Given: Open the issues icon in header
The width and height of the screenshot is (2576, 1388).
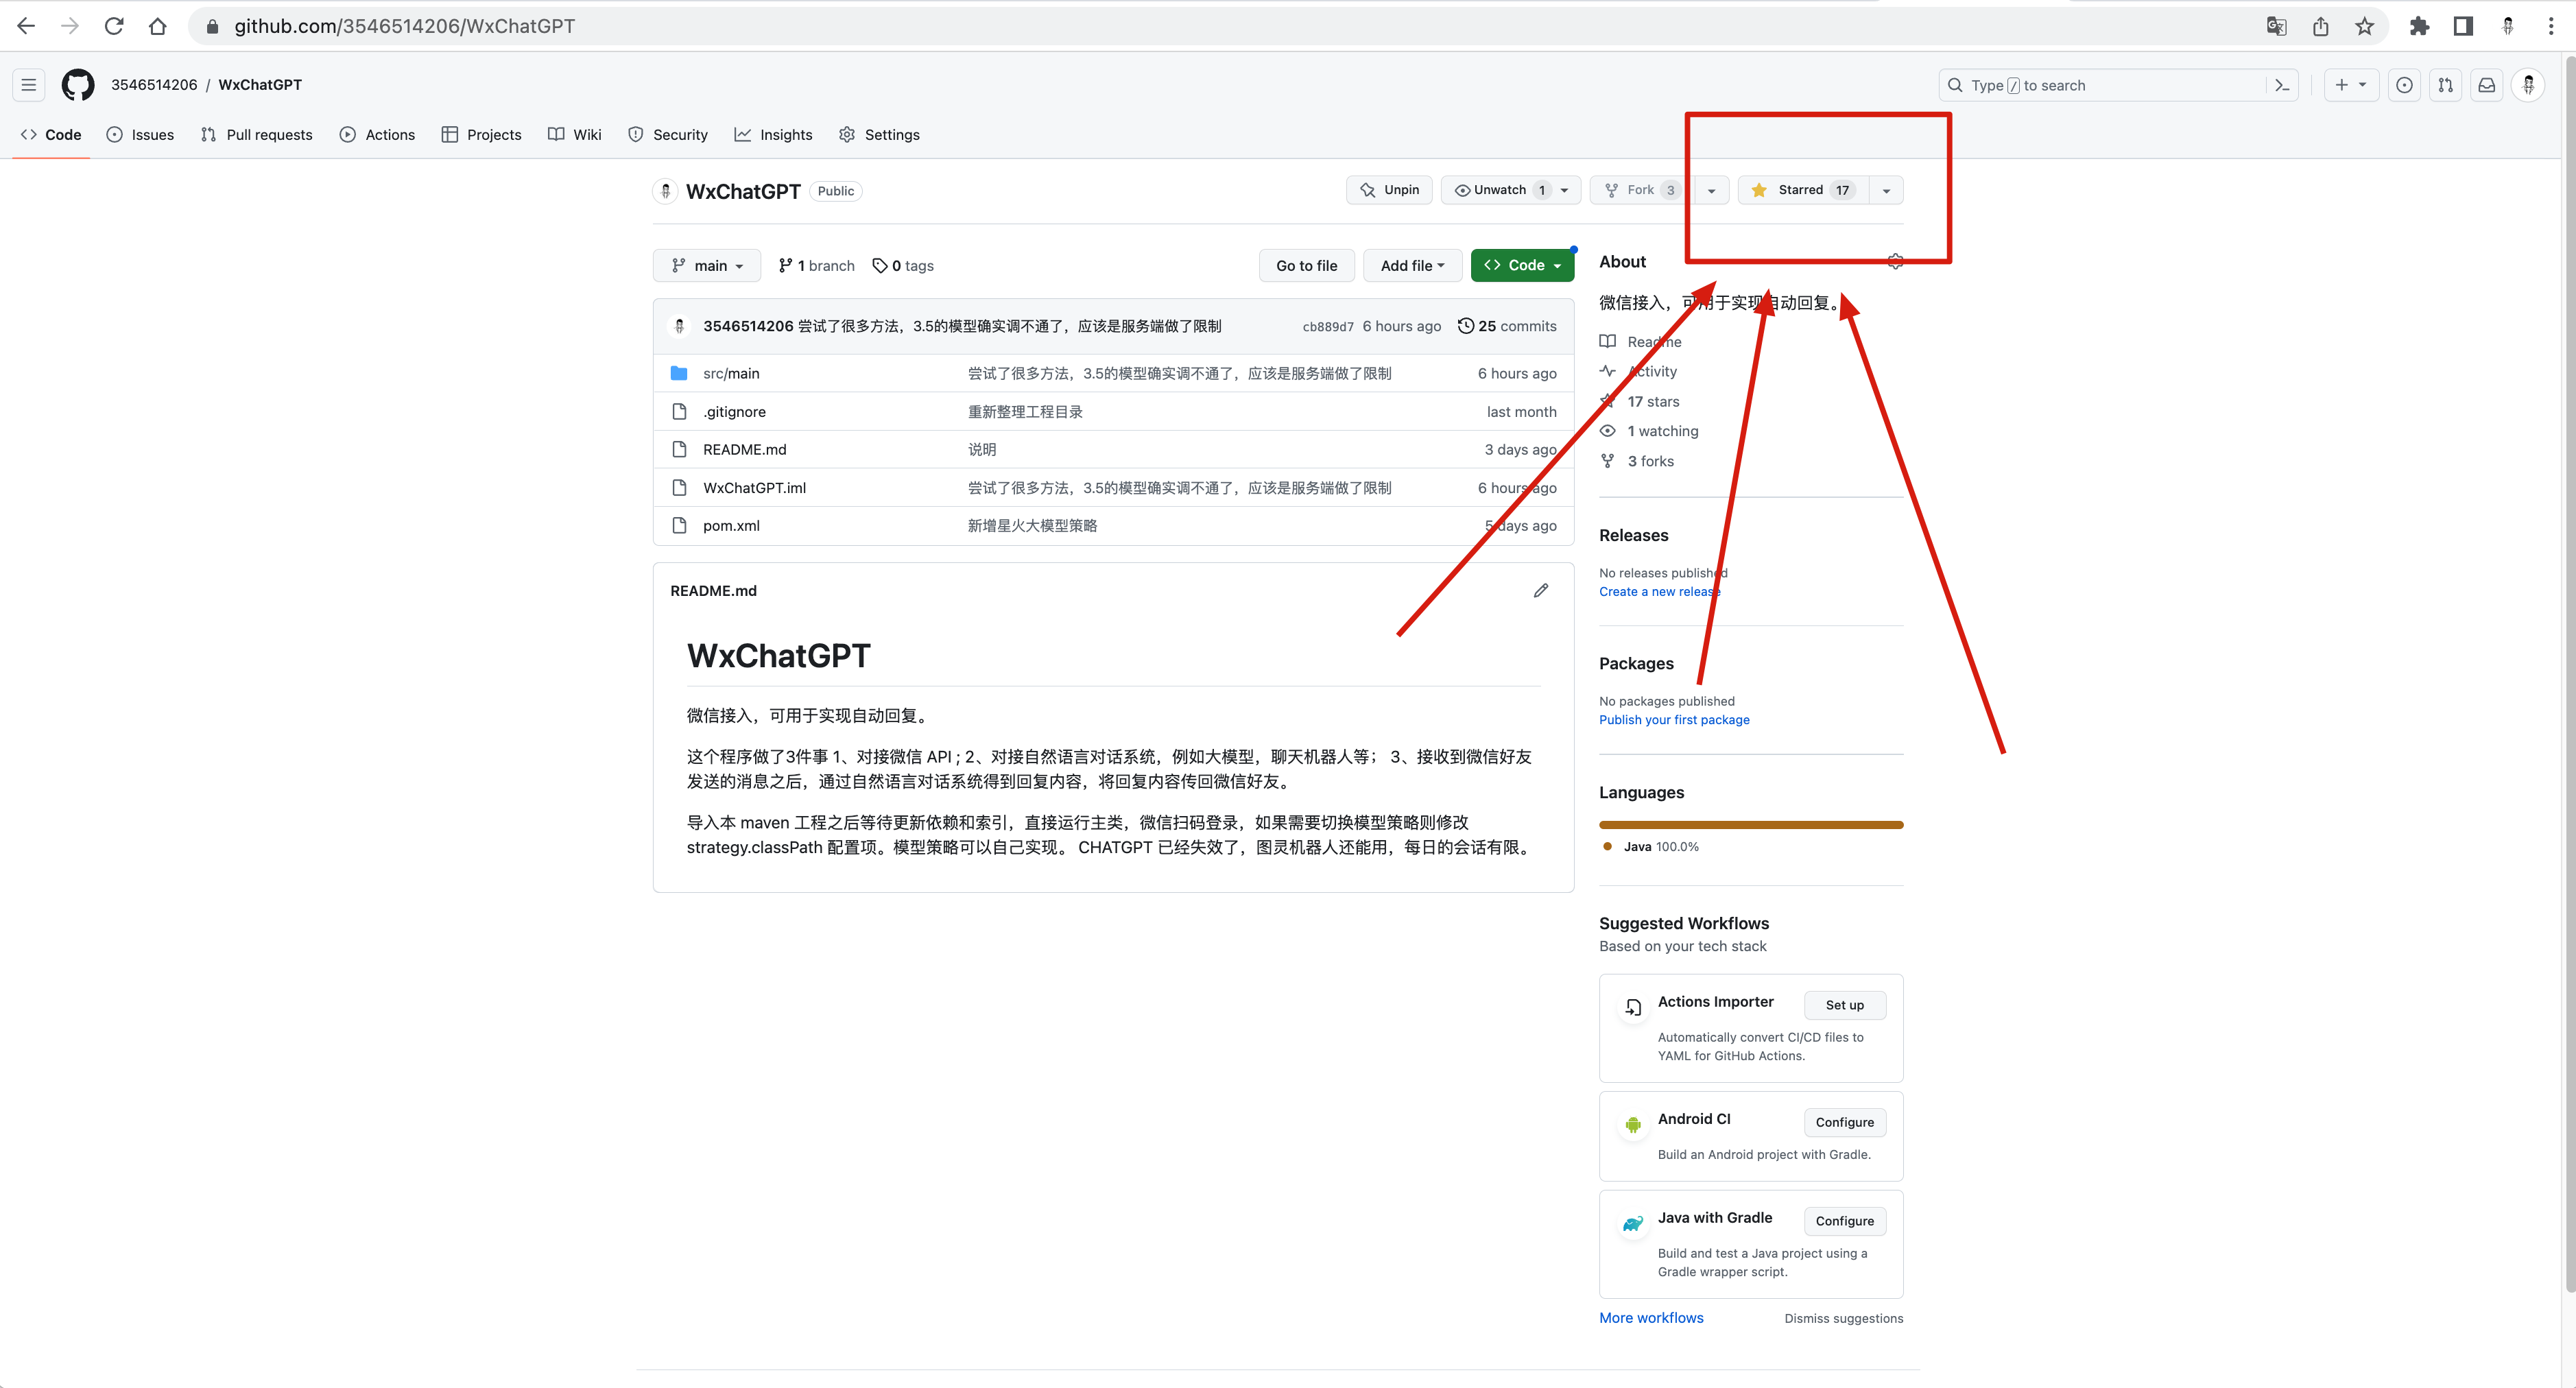Looking at the screenshot, I should [2404, 85].
